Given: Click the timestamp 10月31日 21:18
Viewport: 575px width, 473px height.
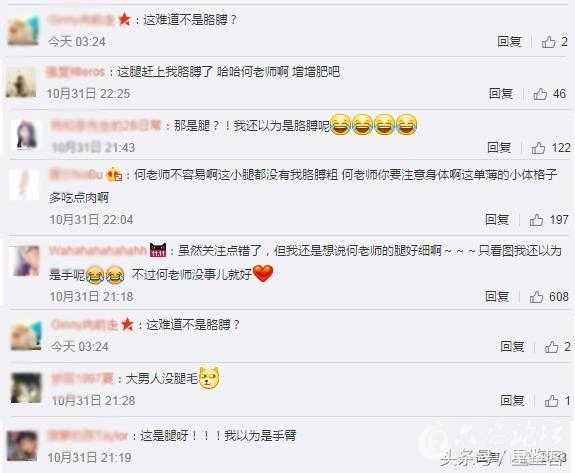Looking at the screenshot, I should coord(92,297).
